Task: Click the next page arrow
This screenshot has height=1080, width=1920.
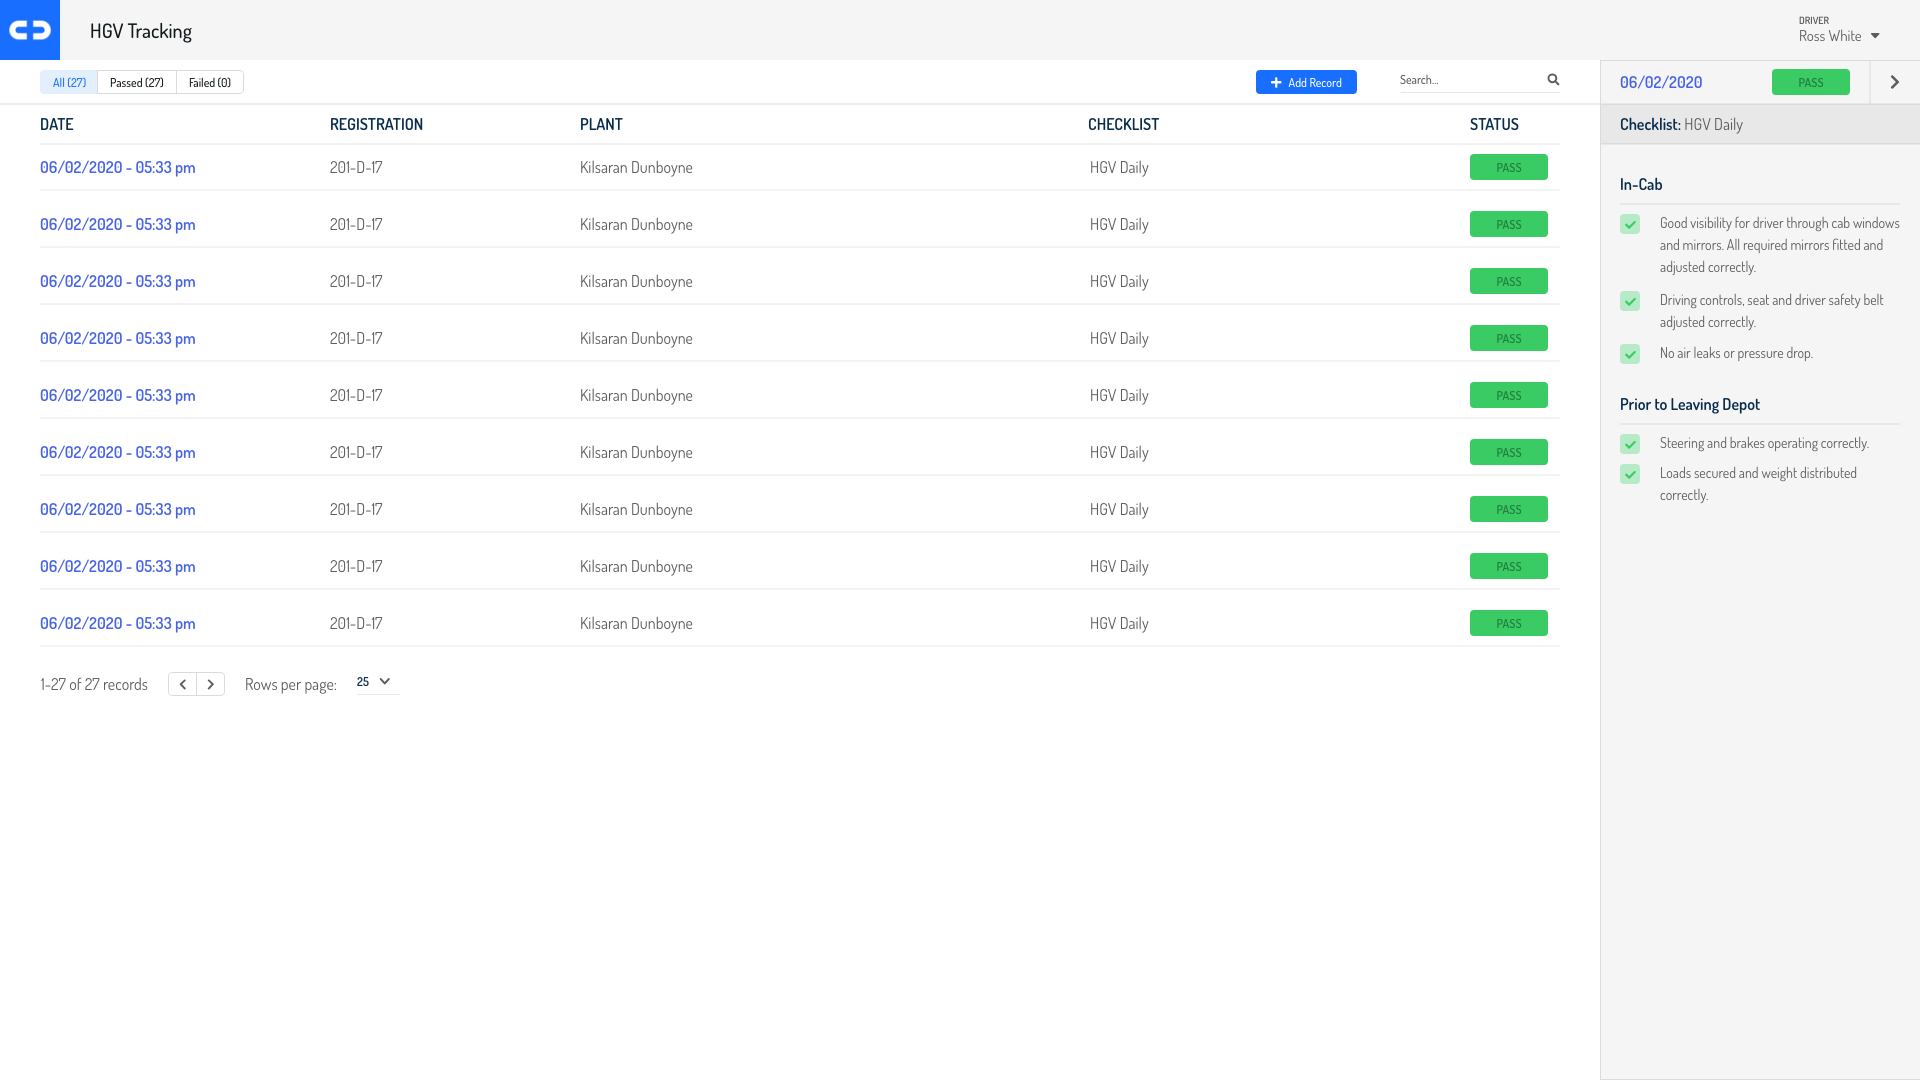Action: click(211, 684)
